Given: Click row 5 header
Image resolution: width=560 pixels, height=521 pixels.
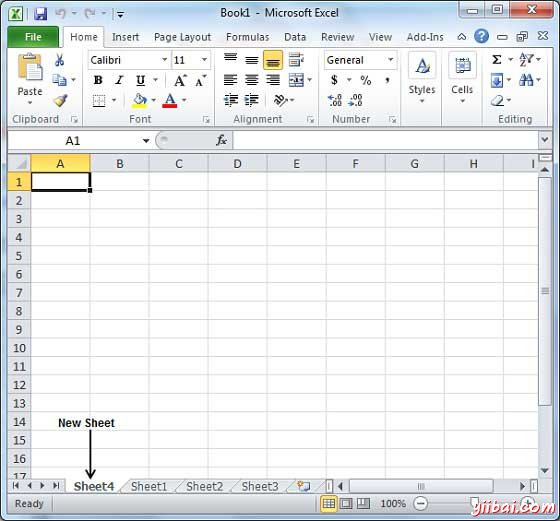Looking at the screenshot, I should click(19, 256).
